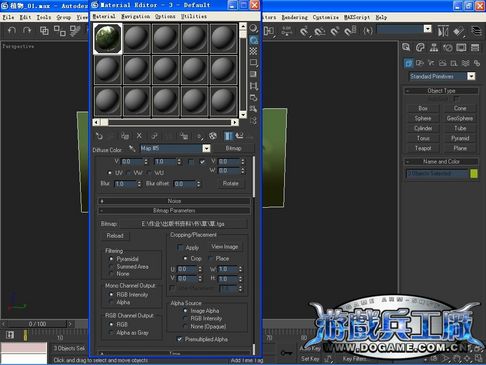Open the Options menu in Material Editor
This screenshot has width=486, height=365.
[x=165, y=16]
